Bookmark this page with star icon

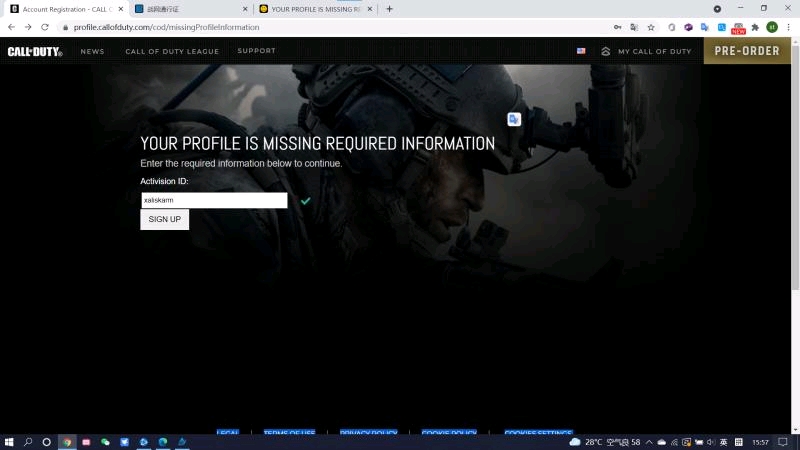[651, 27]
